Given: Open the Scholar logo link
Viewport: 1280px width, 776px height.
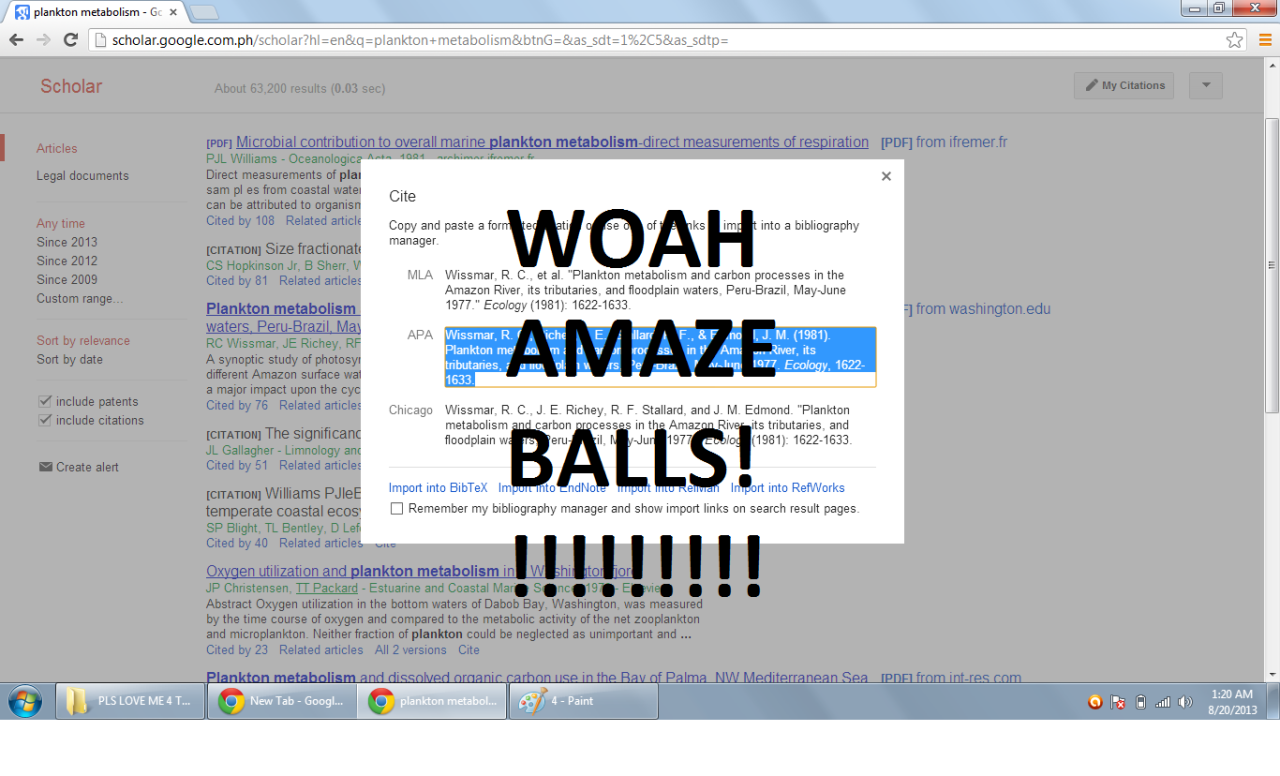Looking at the screenshot, I should pos(71,86).
